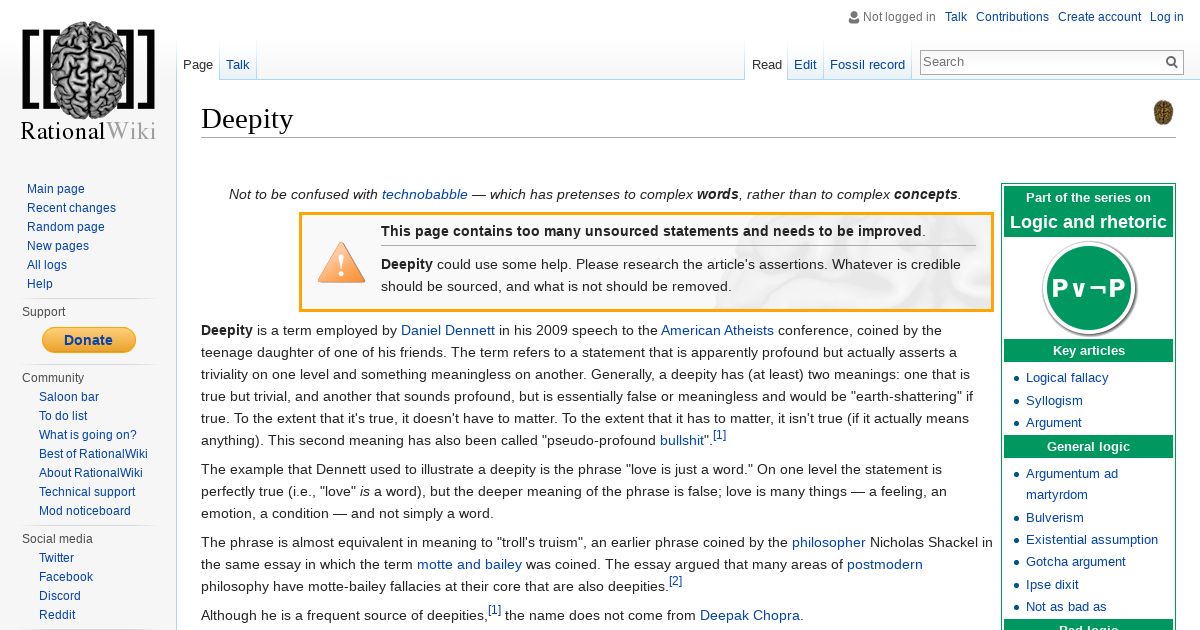Click the P∨¬P logic emblem
The width and height of the screenshot is (1200, 630).
(x=1088, y=288)
